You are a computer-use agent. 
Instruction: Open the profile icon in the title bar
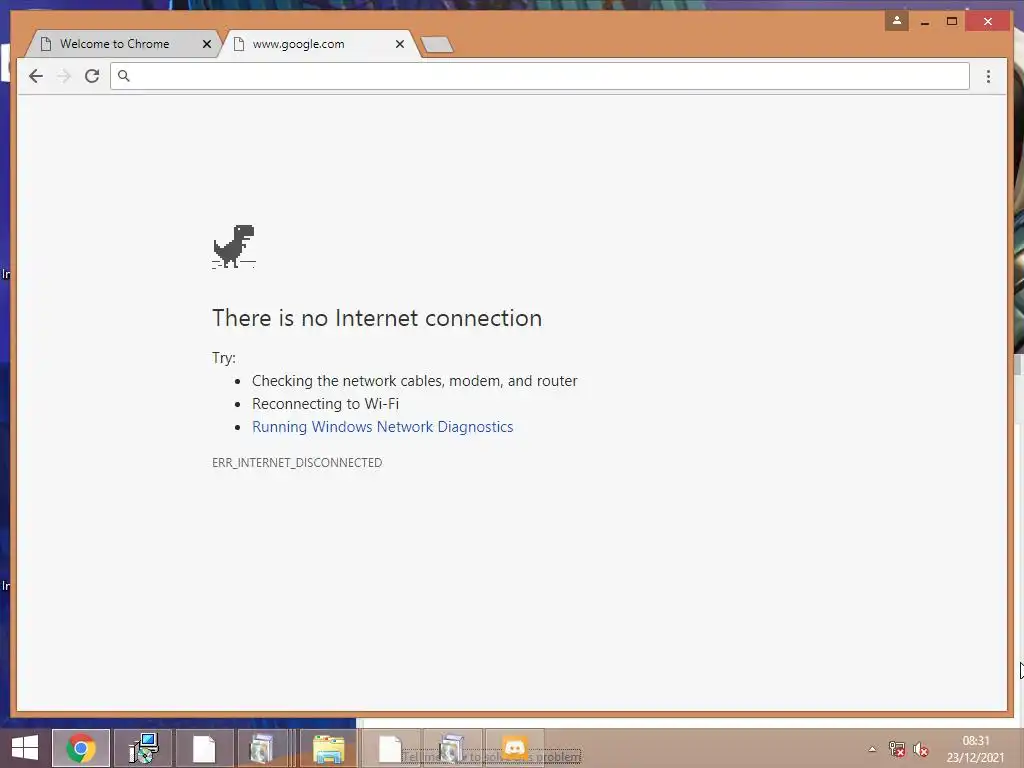click(897, 21)
